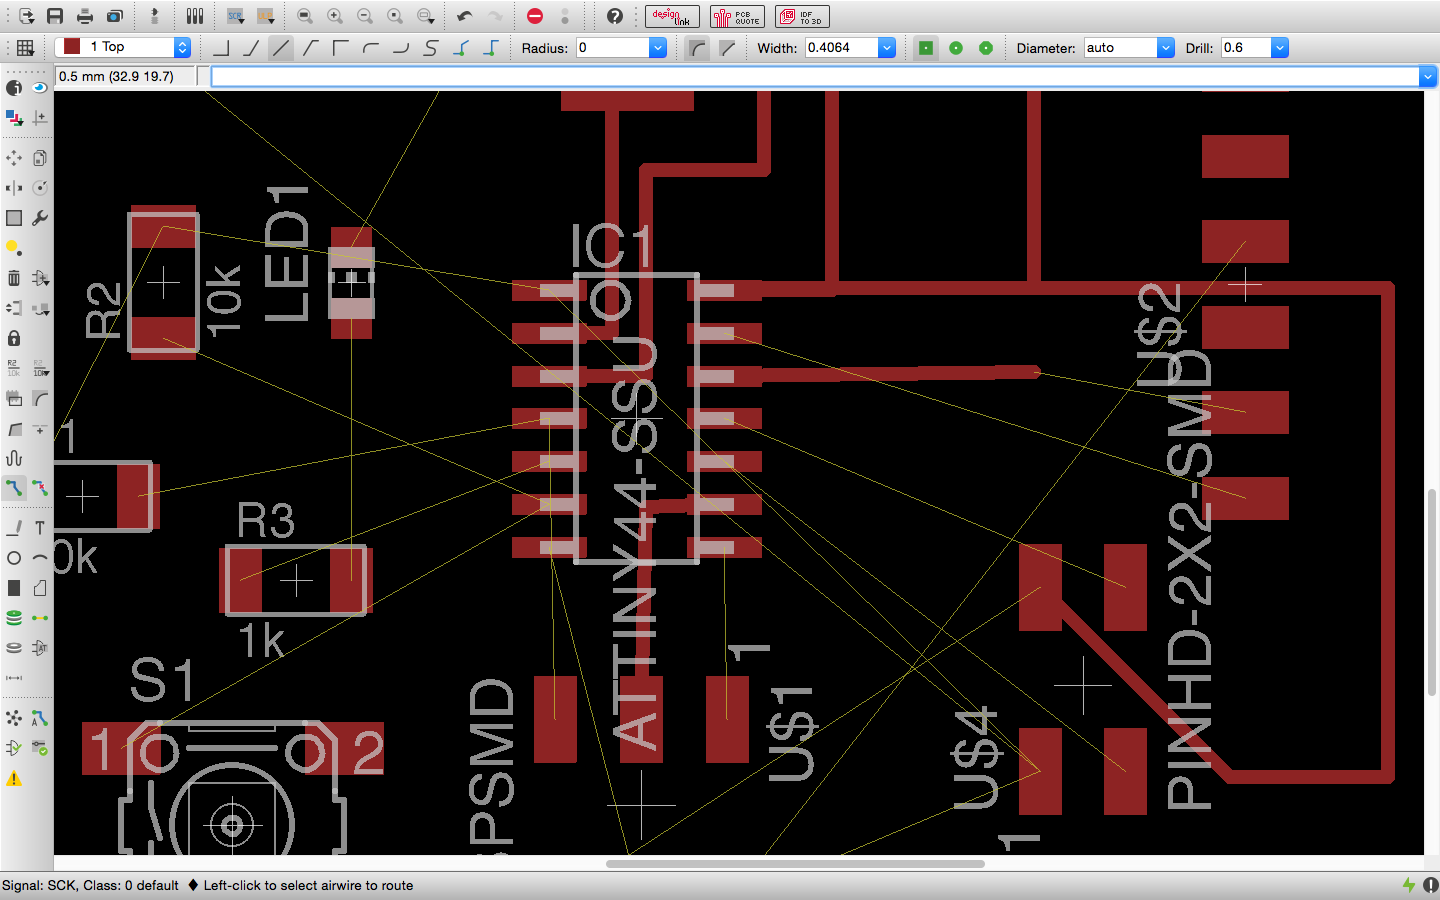Run a ULP program icon
This screenshot has height=900, width=1440.
point(265,16)
